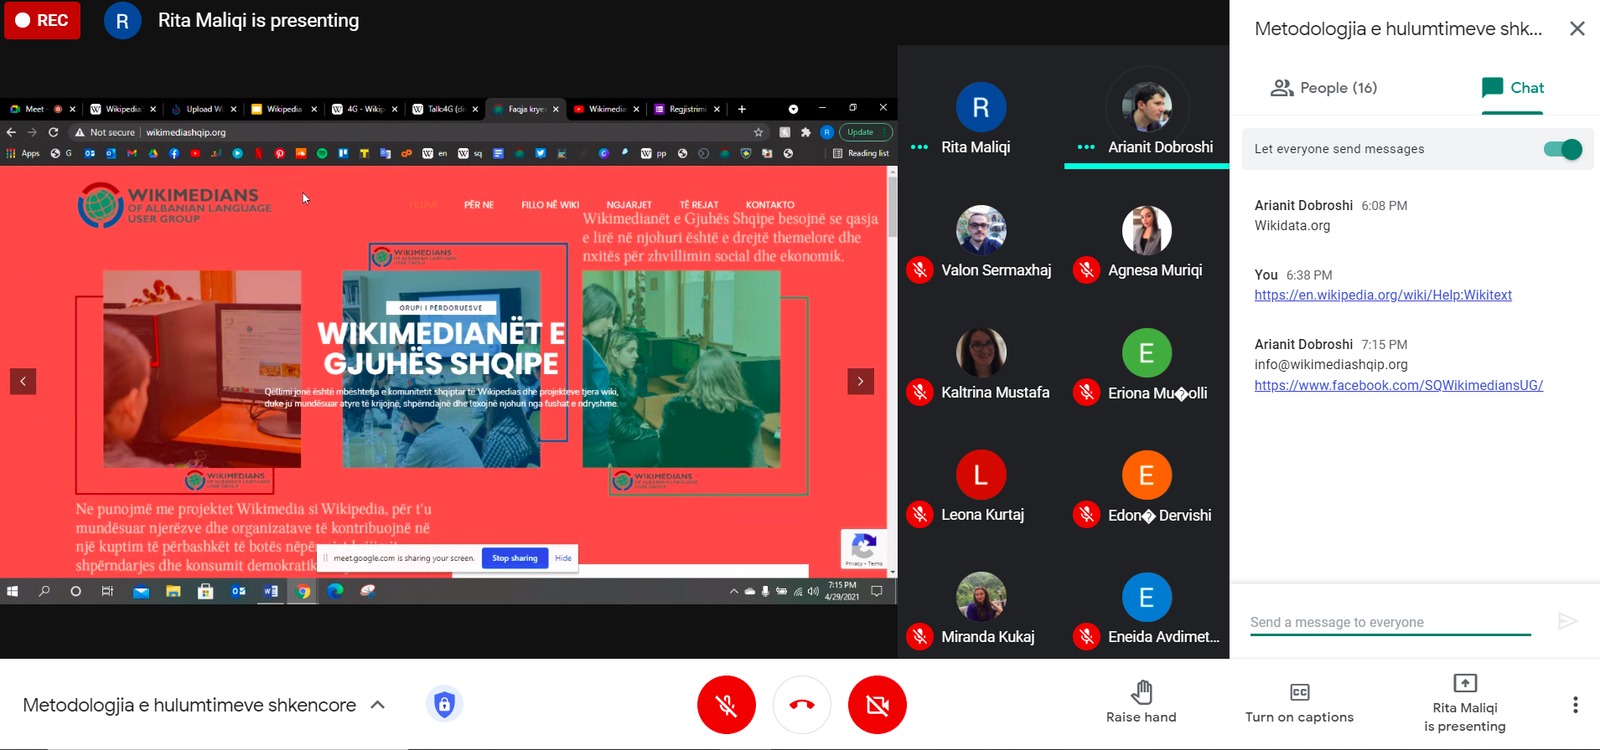Open the Reading list in Chrome
This screenshot has width=1600, height=750.
point(861,153)
